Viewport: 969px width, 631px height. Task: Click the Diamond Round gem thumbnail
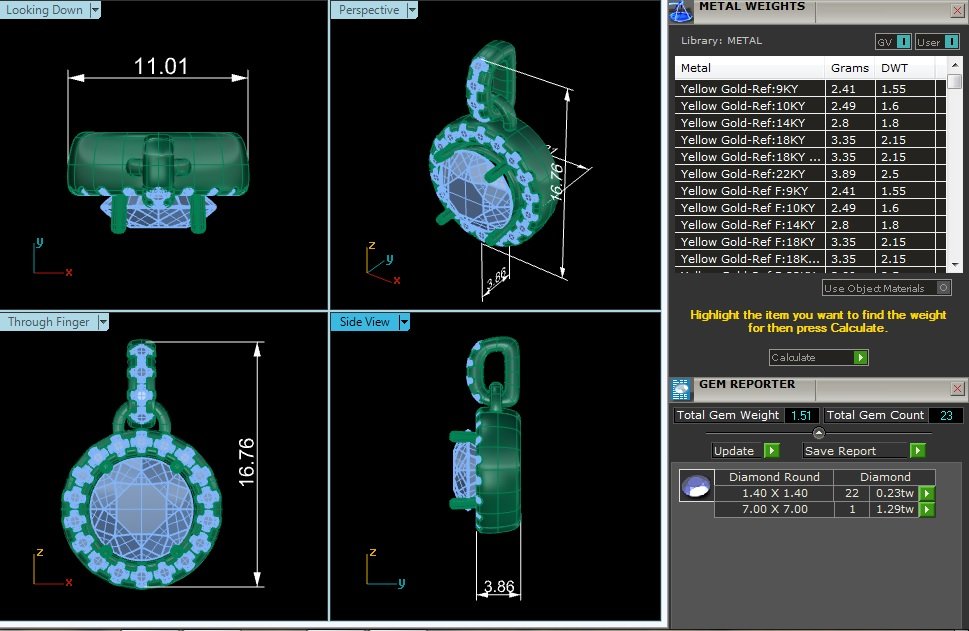696,485
